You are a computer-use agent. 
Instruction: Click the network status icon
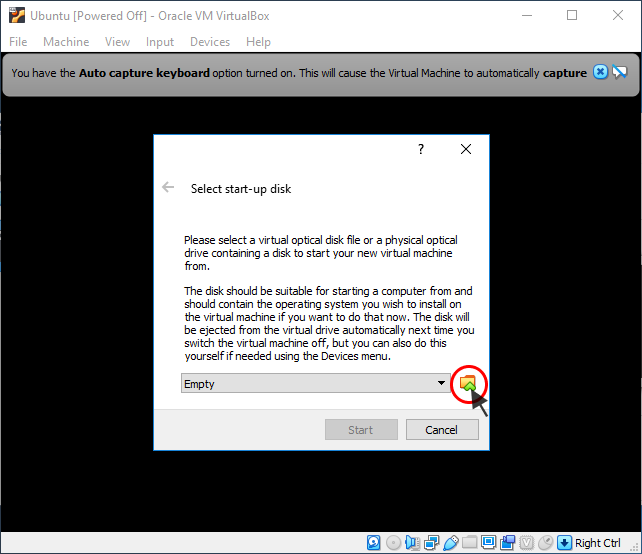[x=431, y=543]
